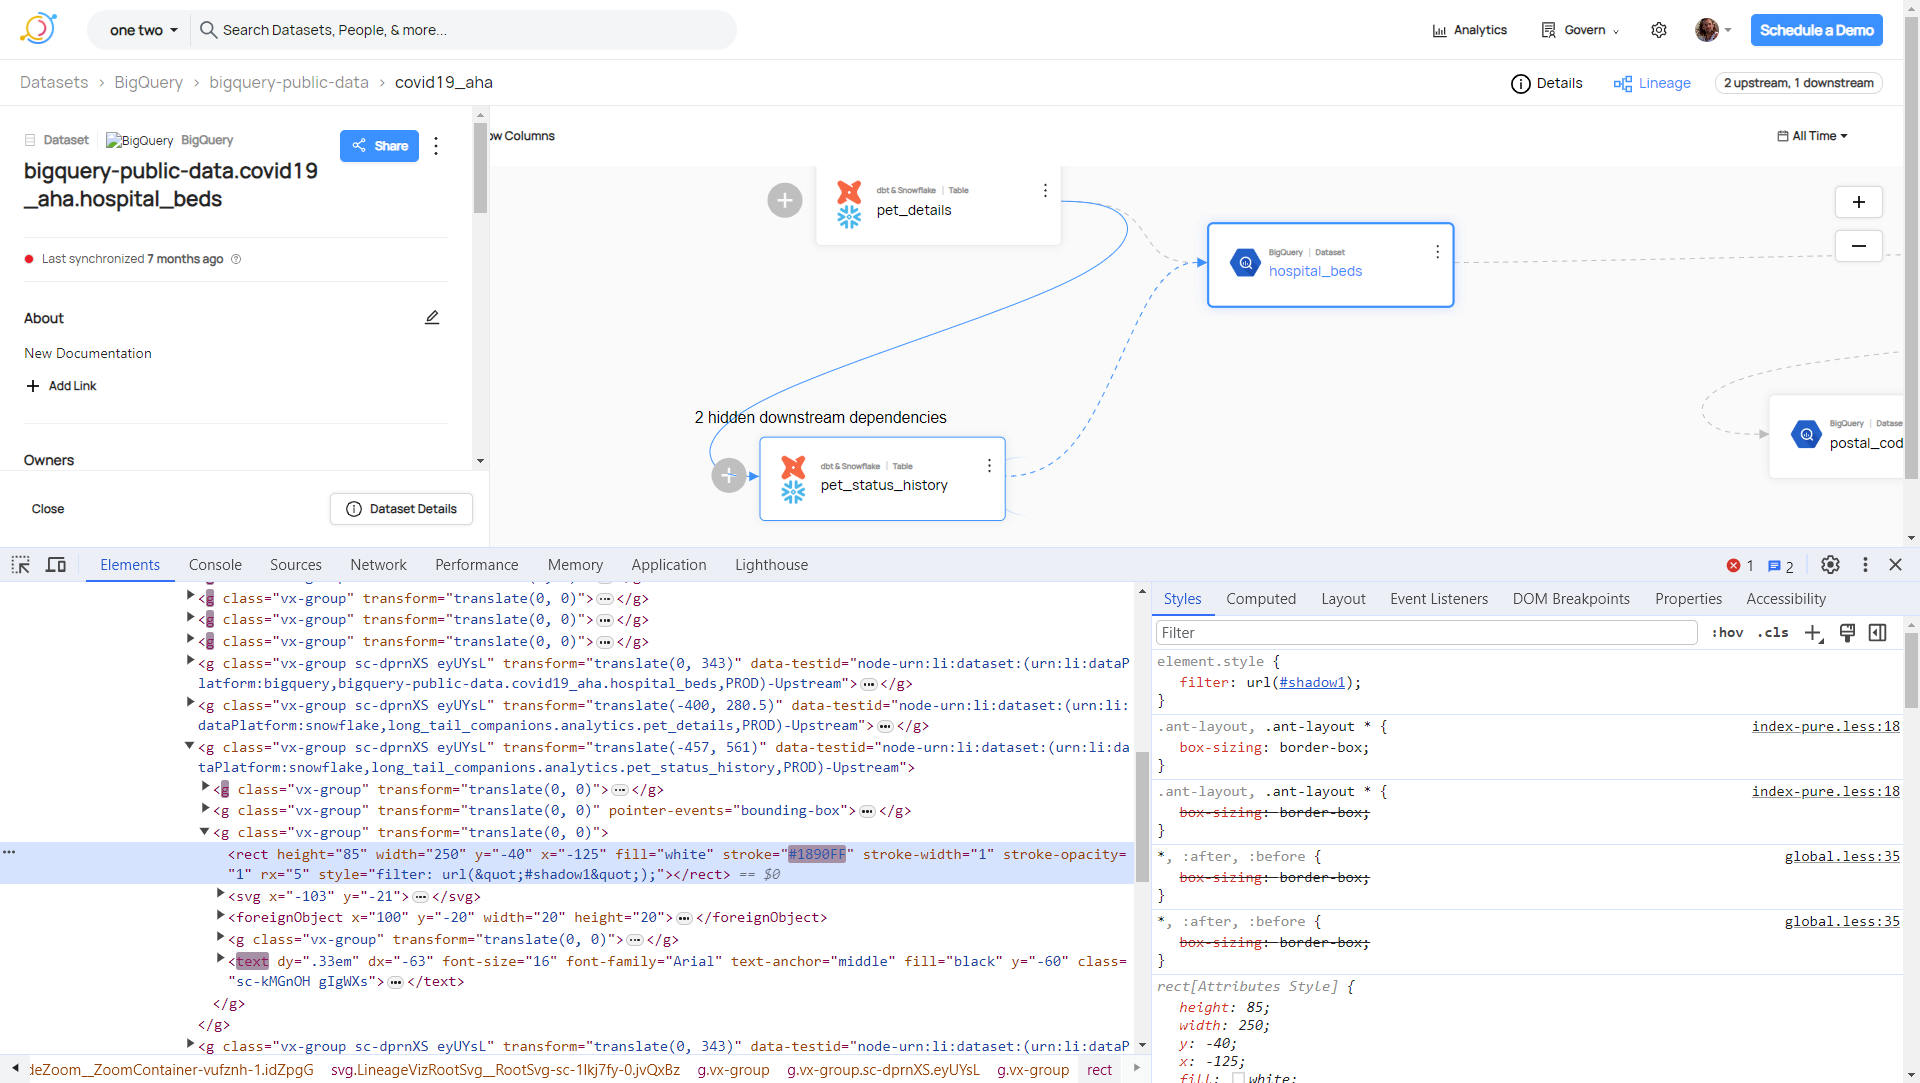The image size is (1920, 1083).
Task: Open the Govern dropdown menu
Action: pos(1580,30)
